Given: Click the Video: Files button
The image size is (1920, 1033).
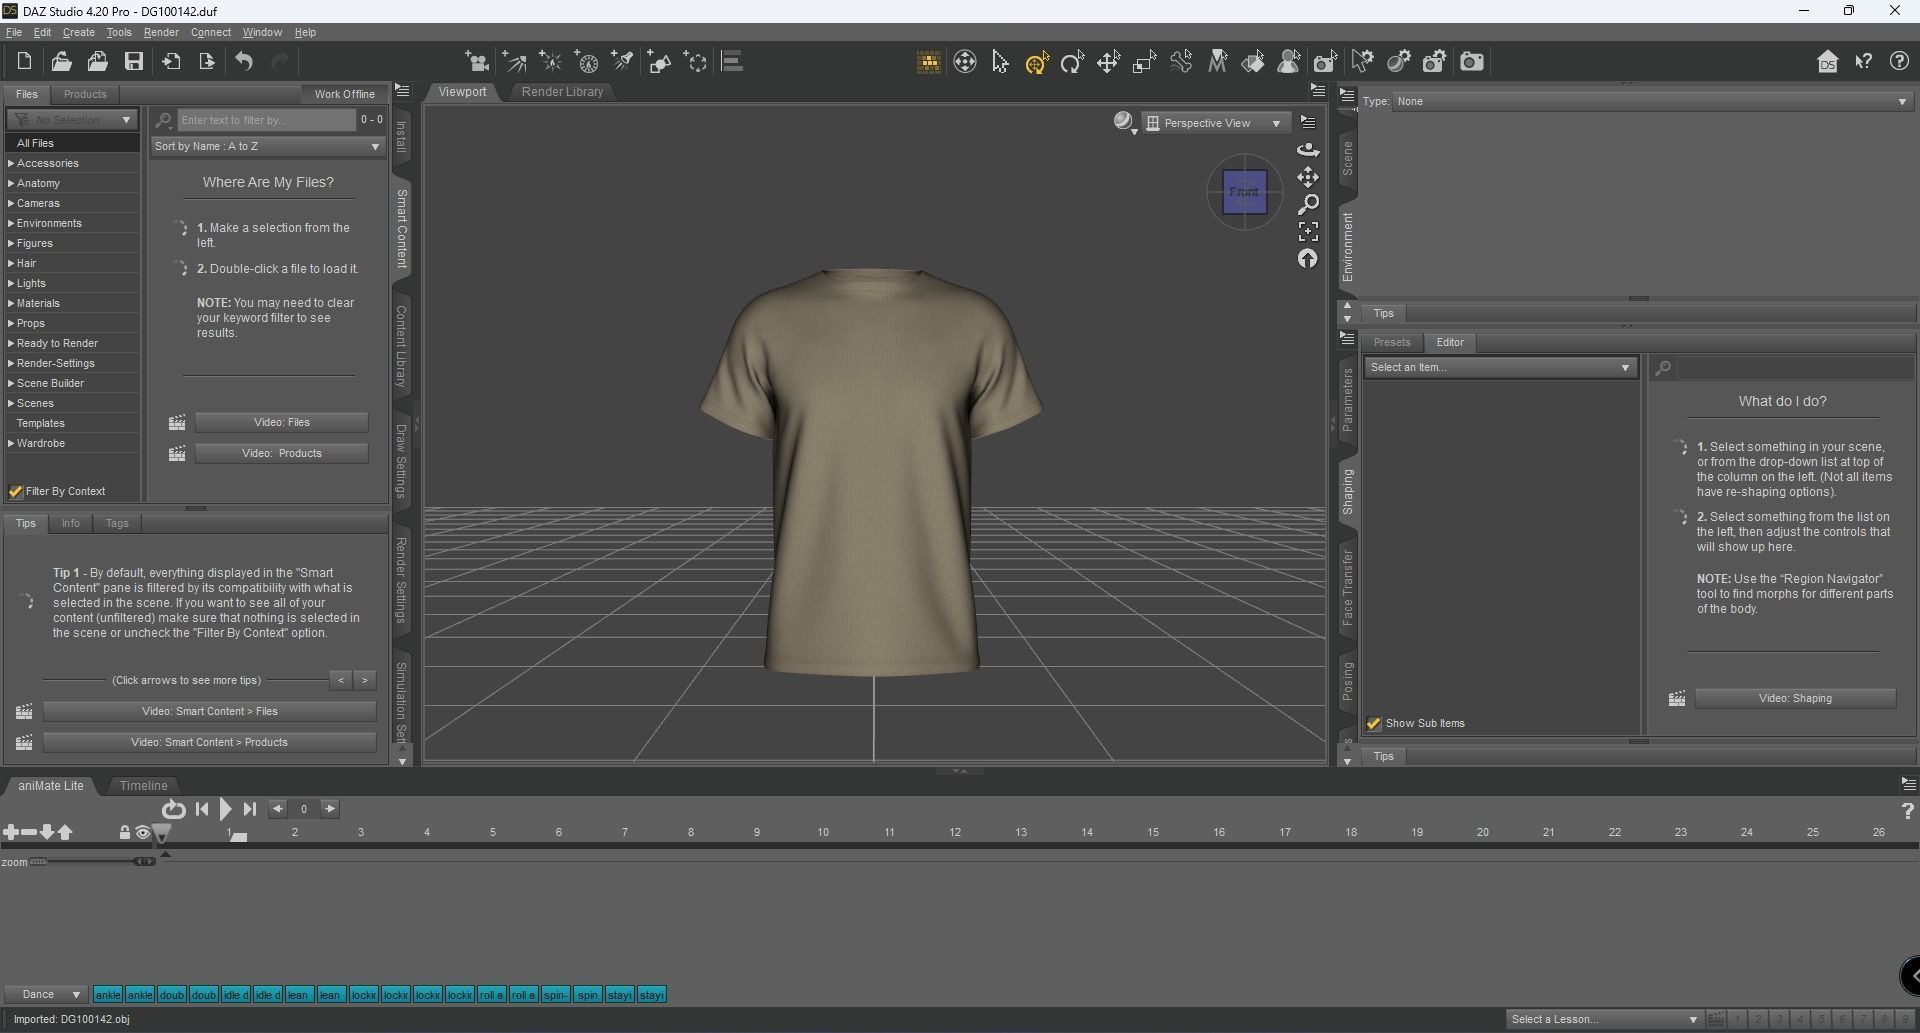Looking at the screenshot, I should 282,422.
